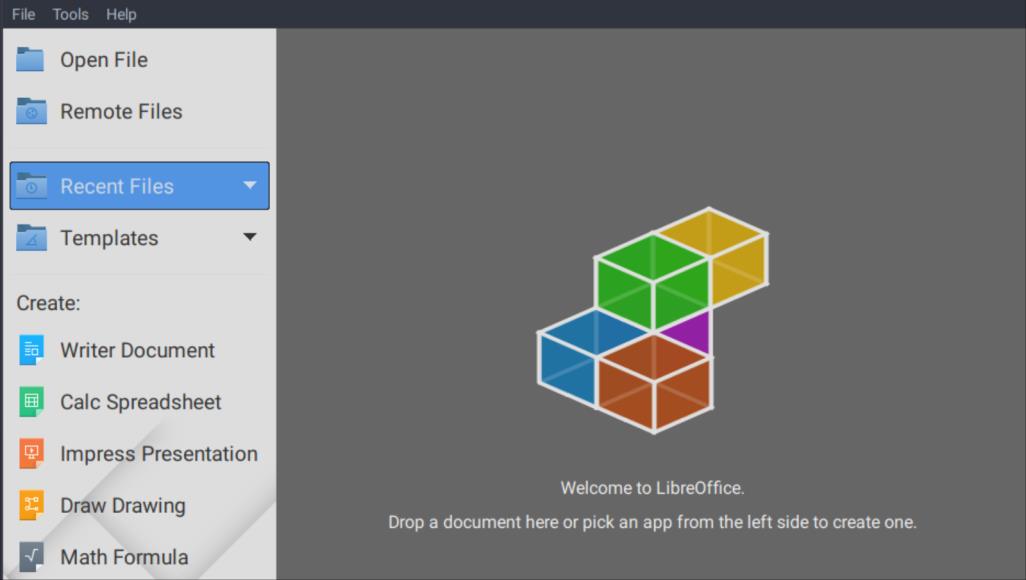Select the Remote Files text label
Image resolution: width=1026 pixels, height=580 pixels.
click(x=121, y=112)
